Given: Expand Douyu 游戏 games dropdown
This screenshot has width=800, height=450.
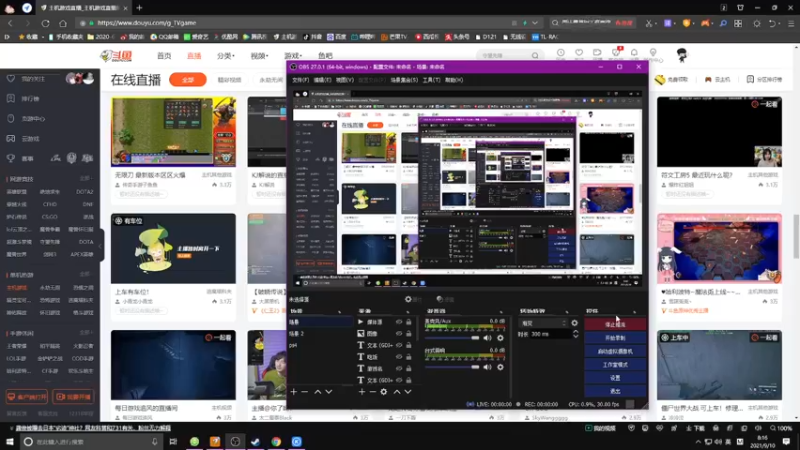Looking at the screenshot, I should tap(293, 56).
